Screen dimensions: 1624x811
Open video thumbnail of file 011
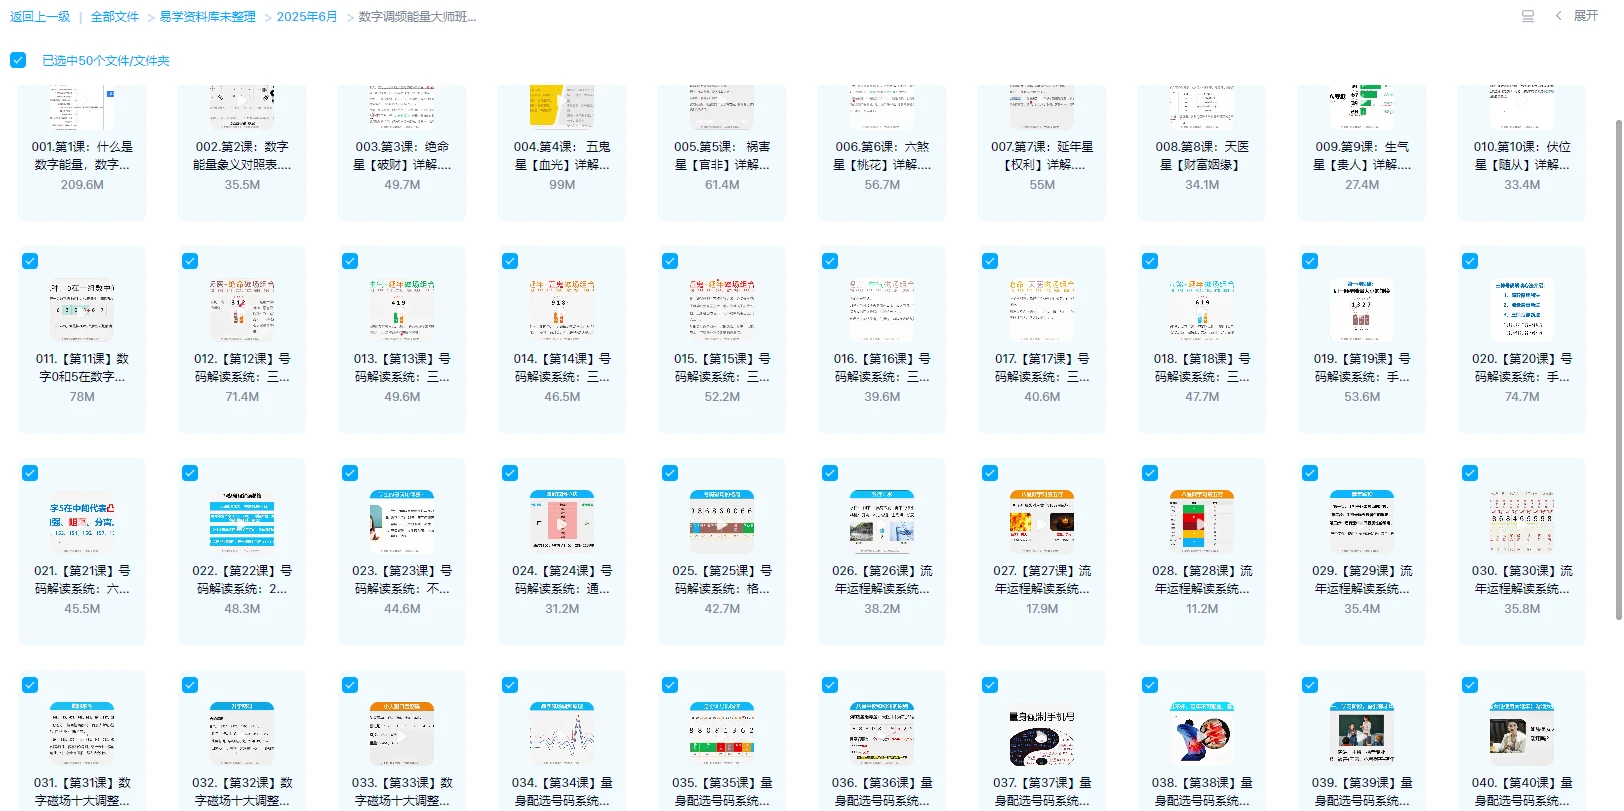point(82,310)
